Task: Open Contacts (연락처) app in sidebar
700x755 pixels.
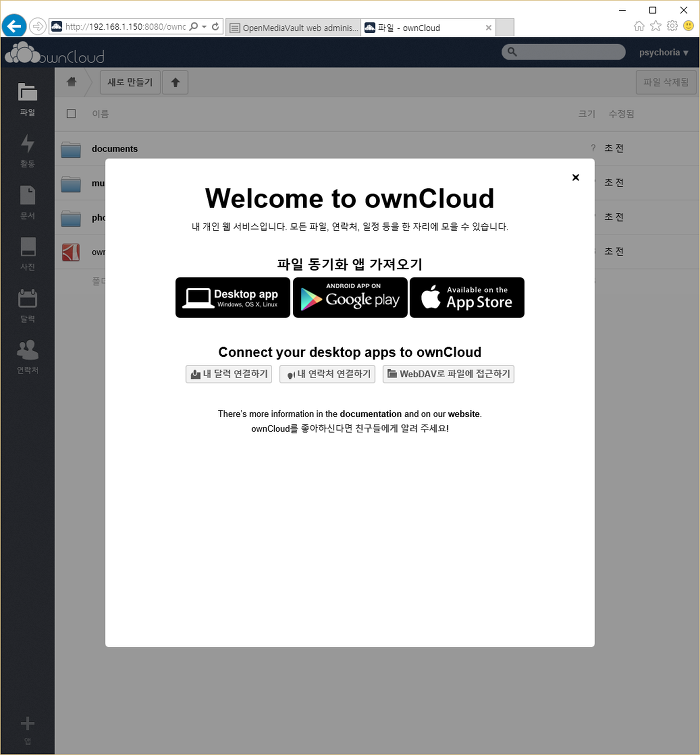Action: coord(27,357)
